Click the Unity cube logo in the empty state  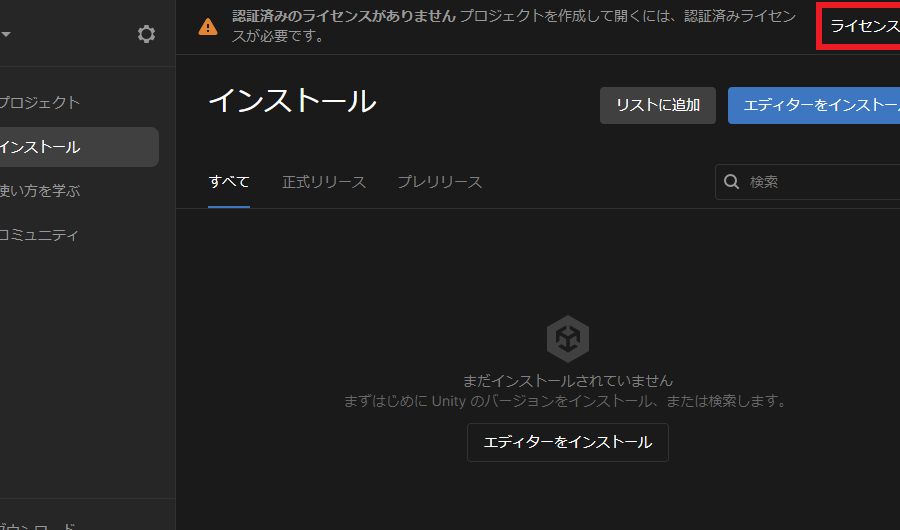pos(568,339)
